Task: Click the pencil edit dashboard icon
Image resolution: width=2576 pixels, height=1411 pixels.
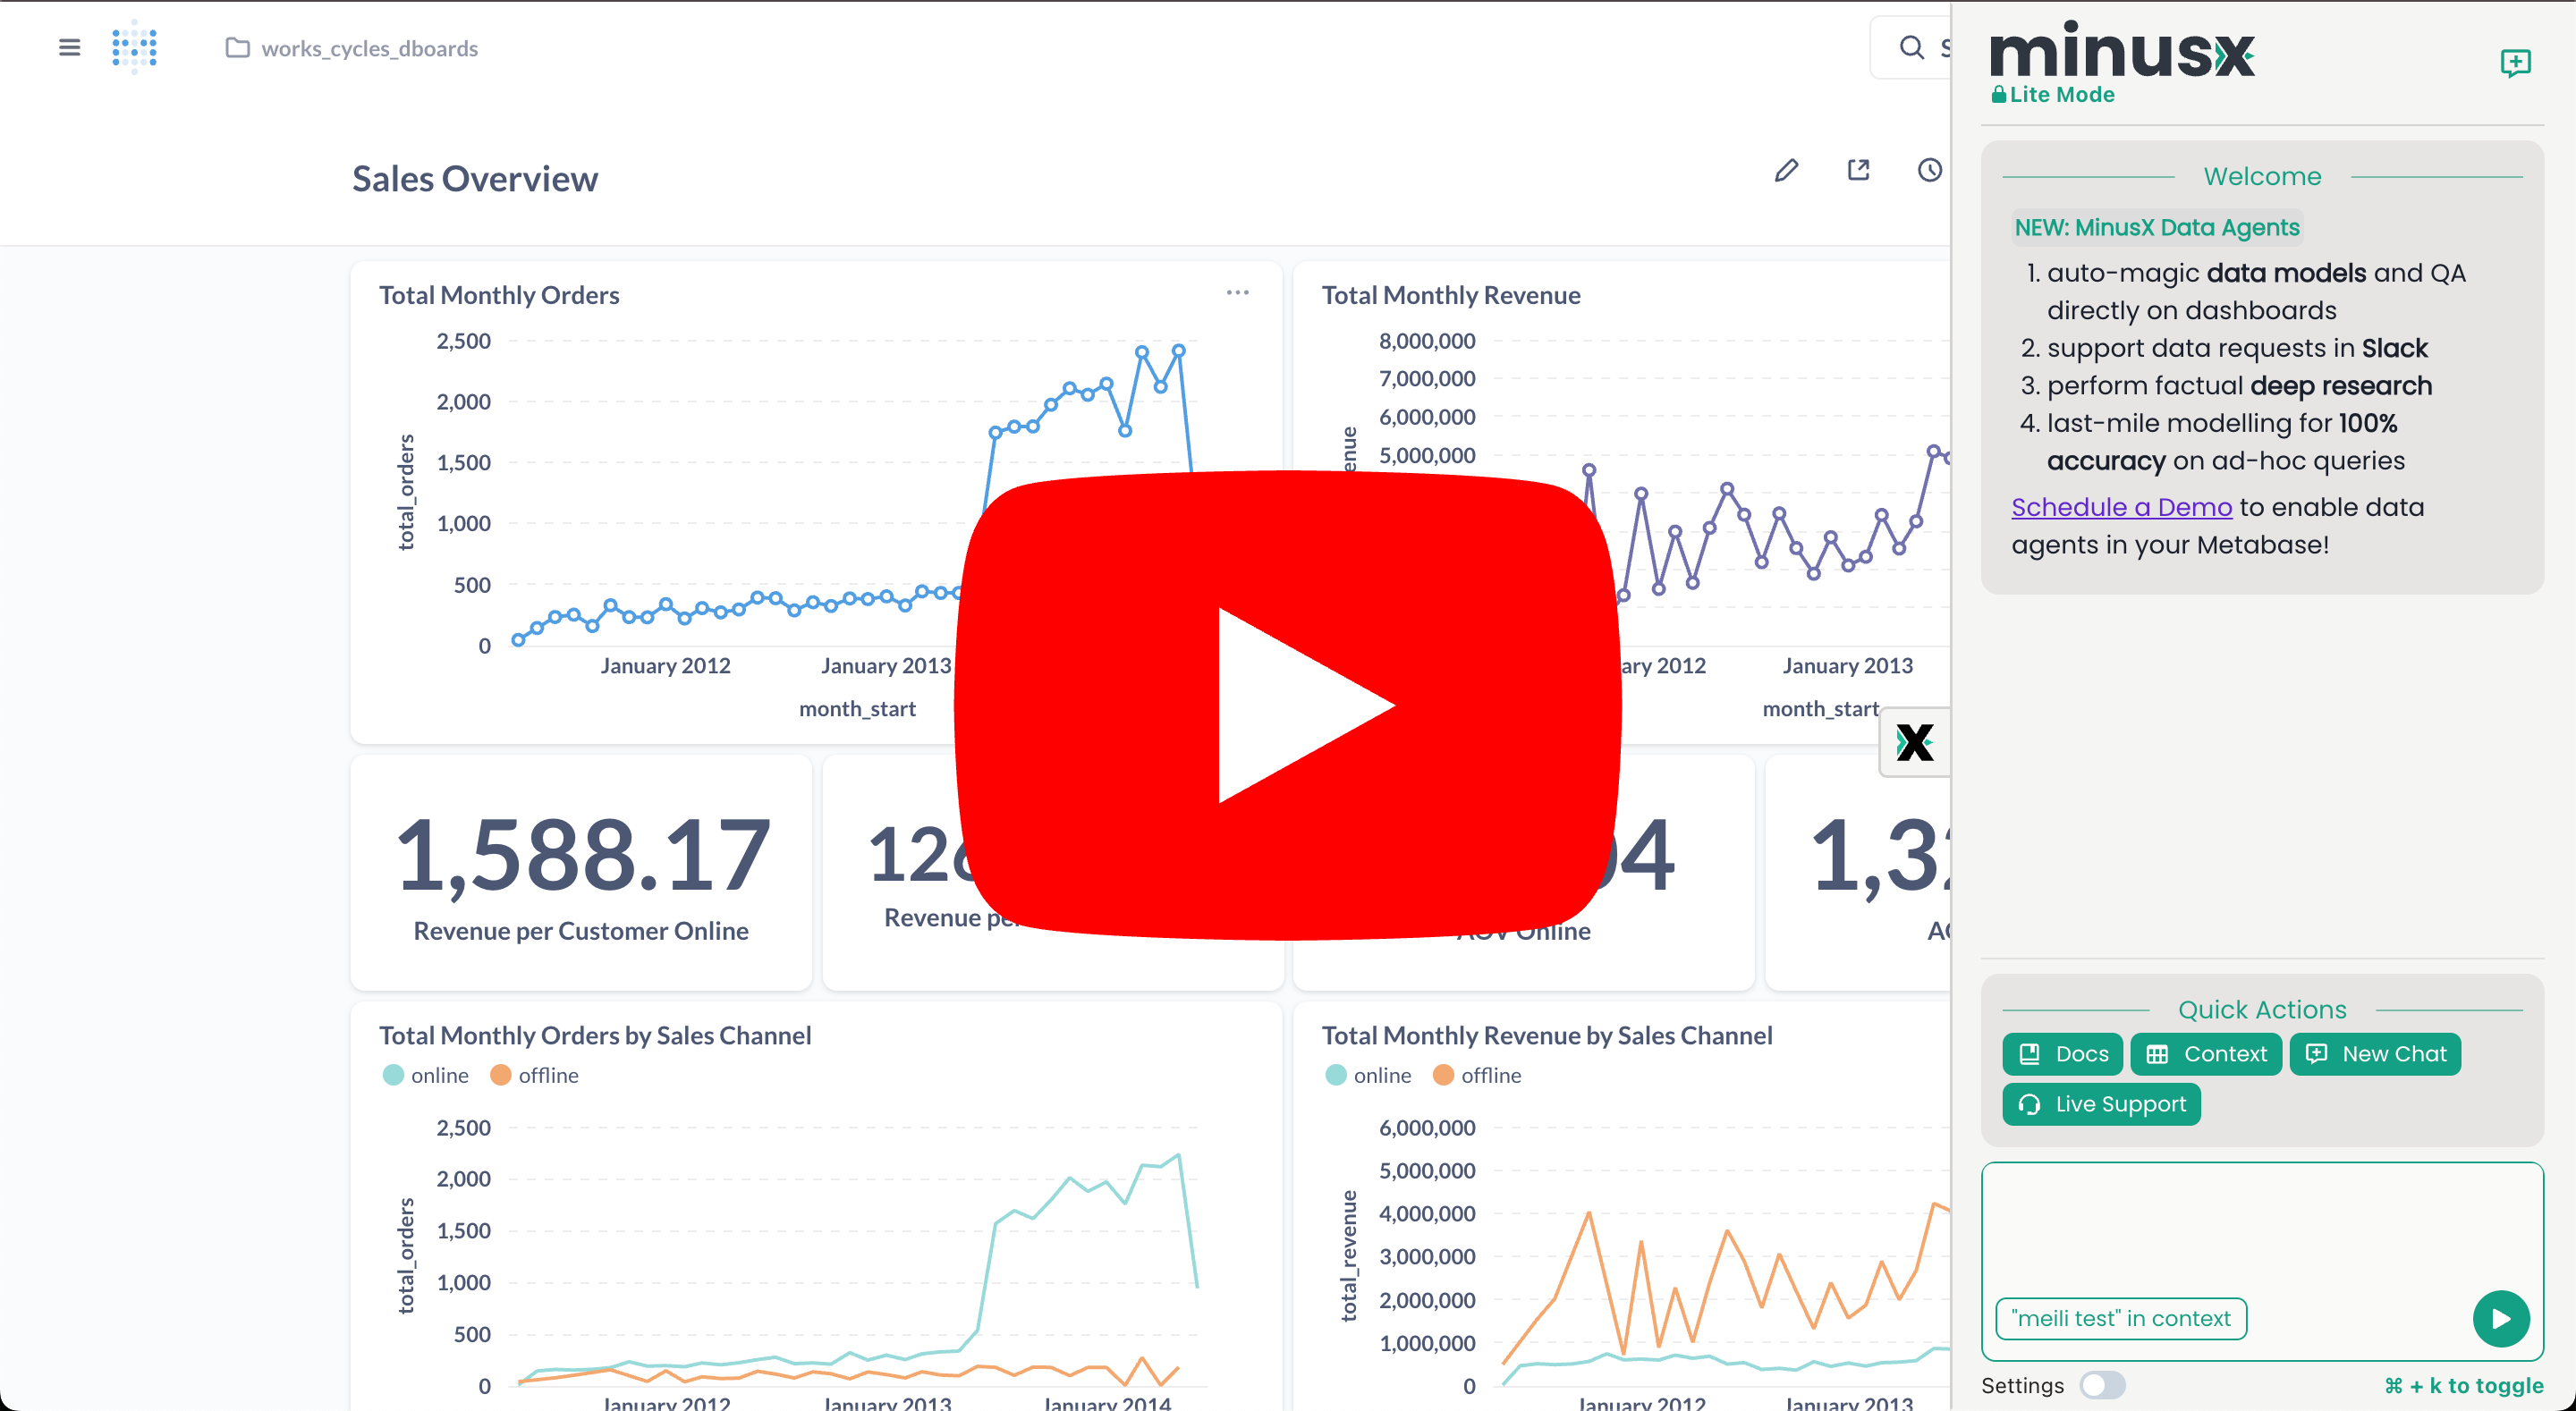Action: (1786, 170)
